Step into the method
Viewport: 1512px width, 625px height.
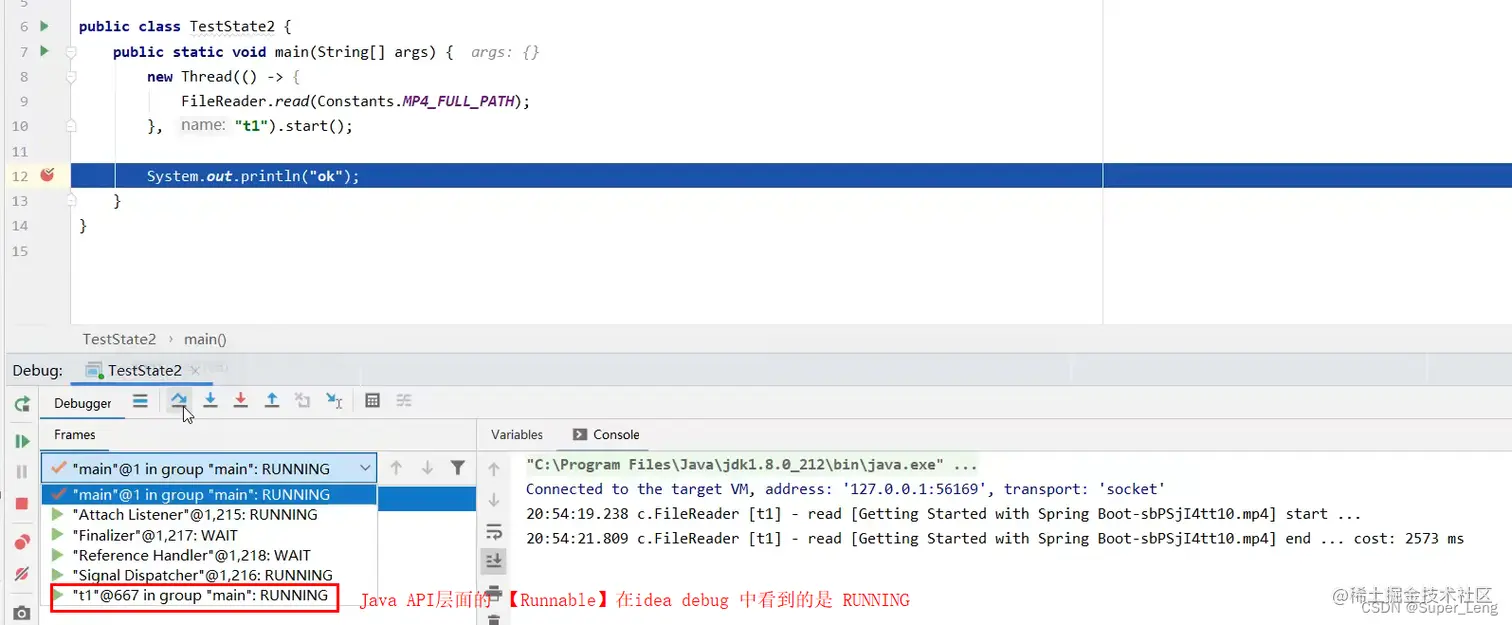click(x=210, y=401)
